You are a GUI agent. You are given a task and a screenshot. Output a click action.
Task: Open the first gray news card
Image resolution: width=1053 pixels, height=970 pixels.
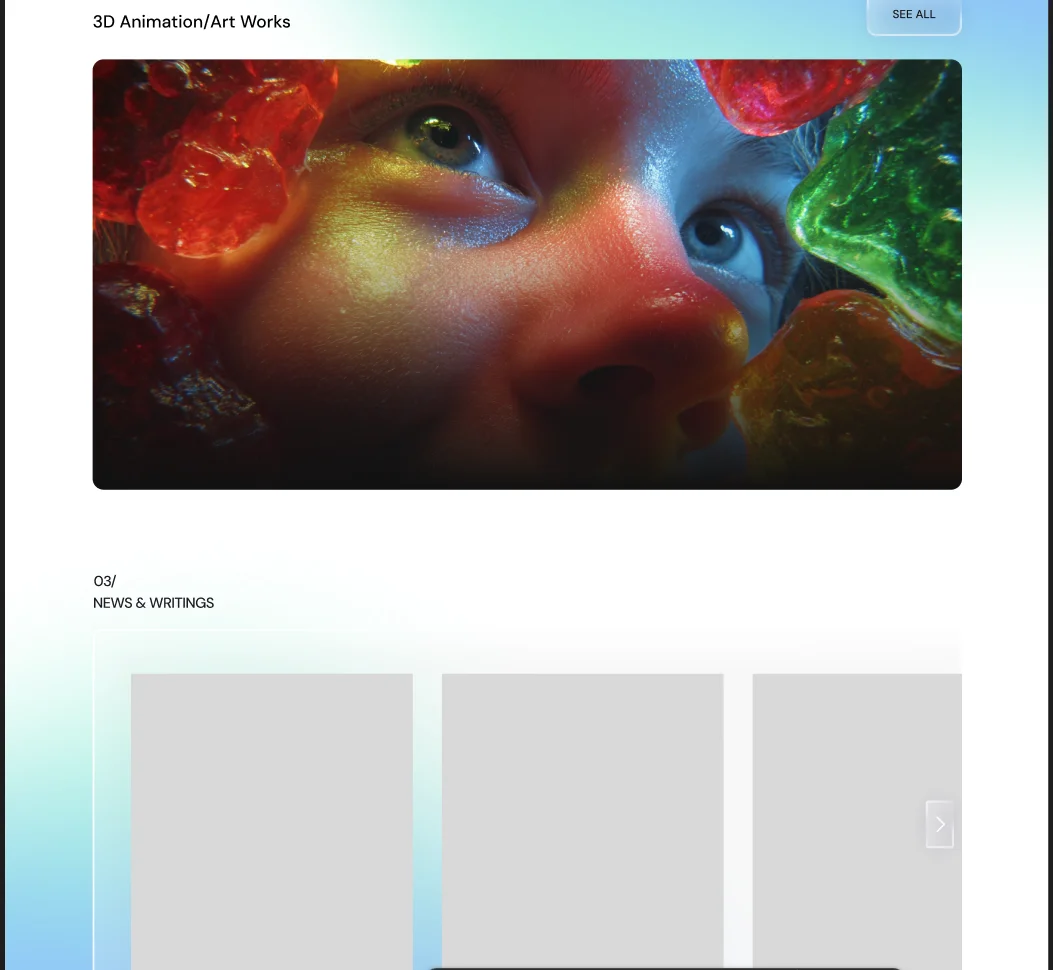(x=272, y=822)
